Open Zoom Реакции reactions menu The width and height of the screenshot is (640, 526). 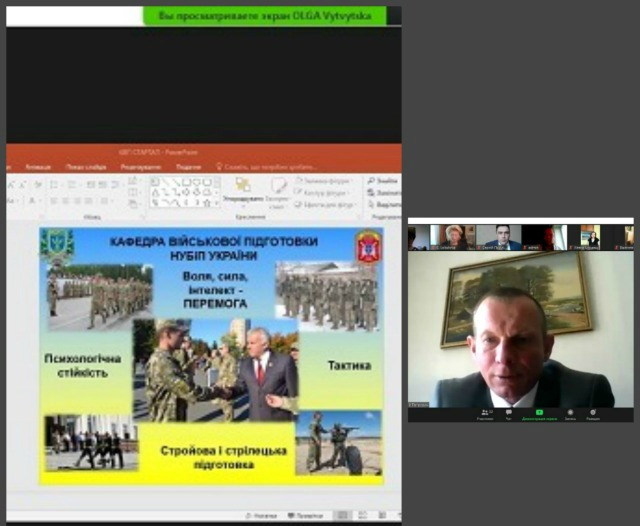[x=593, y=414]
